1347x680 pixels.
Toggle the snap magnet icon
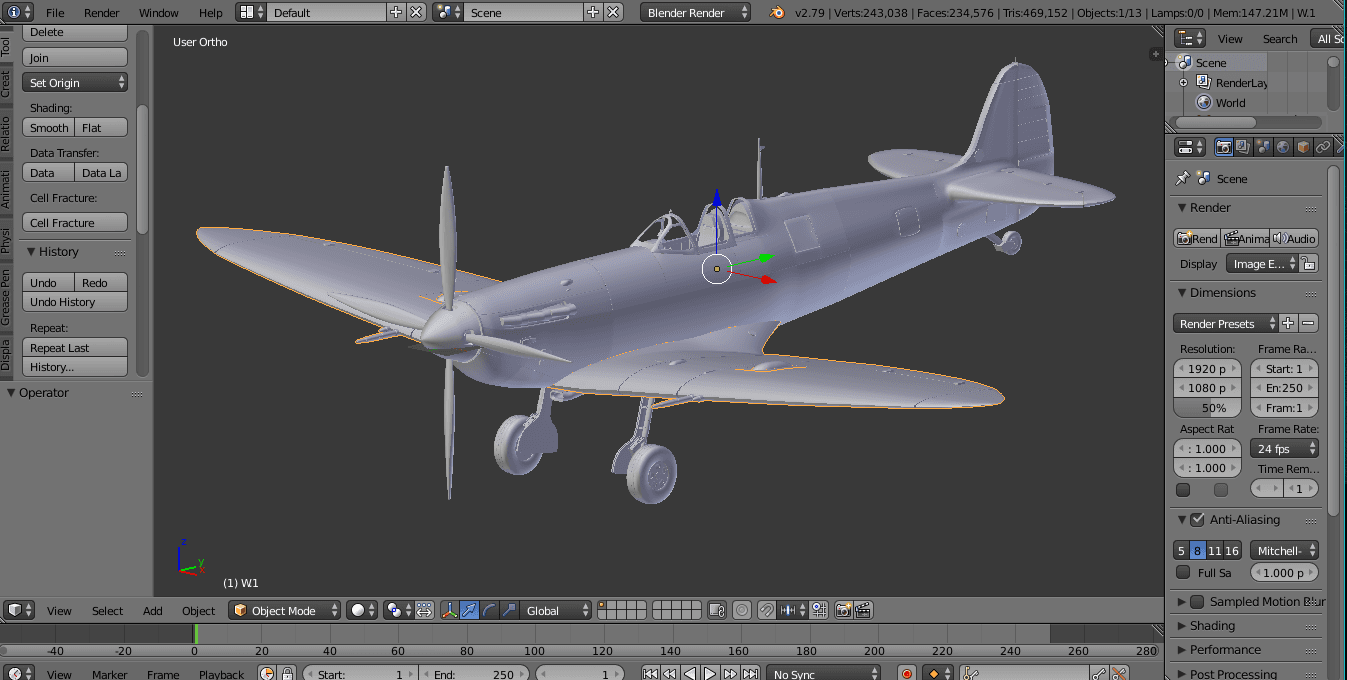(767, 610)
